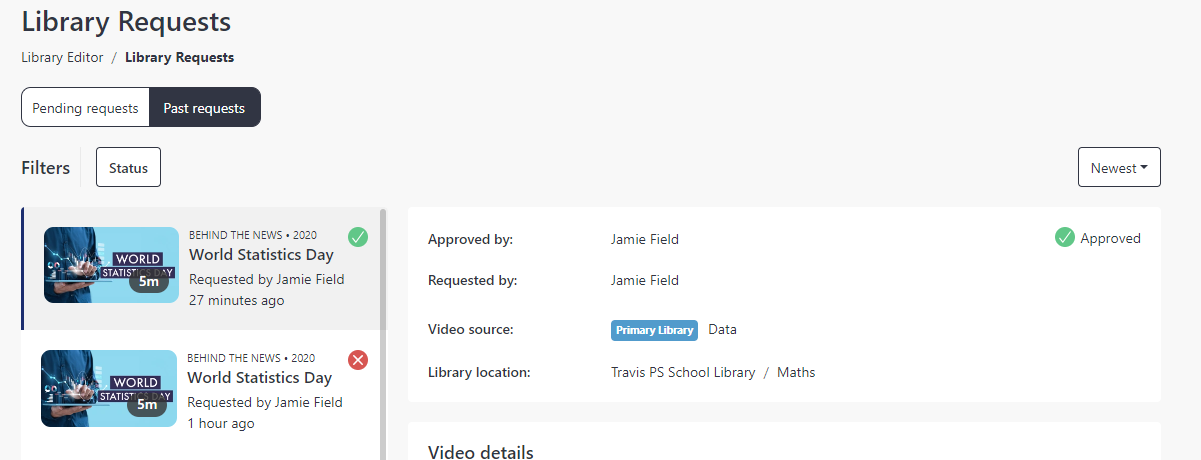Viewport: 1201px width, 460px height.
Task: Click the Maths library folder
Action: coord(796,372)
